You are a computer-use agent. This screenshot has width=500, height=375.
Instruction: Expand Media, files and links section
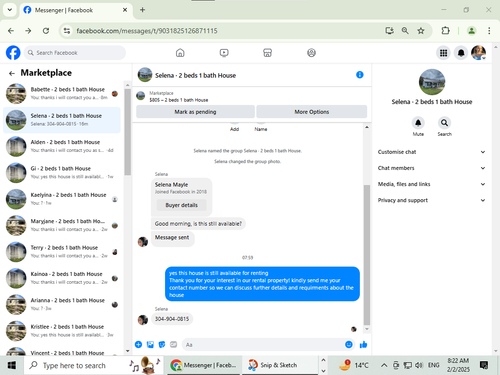point(431,184)
